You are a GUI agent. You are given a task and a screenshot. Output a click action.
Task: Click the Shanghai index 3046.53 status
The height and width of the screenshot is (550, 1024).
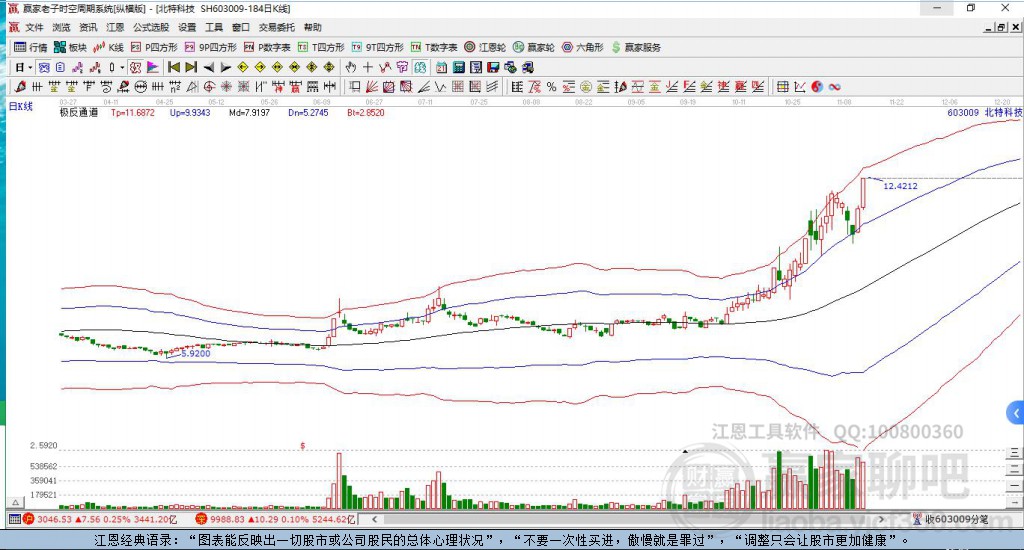click(100, 519)
